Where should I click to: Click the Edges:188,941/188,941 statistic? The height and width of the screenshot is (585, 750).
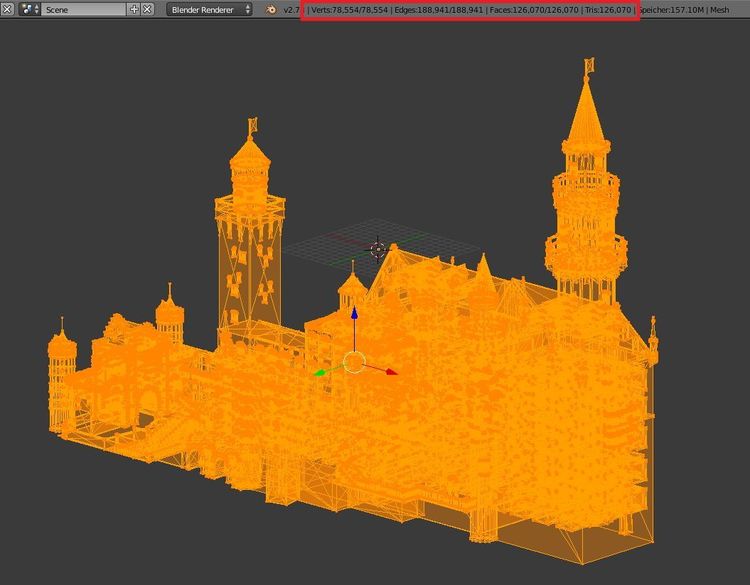(x=439, y=10)
